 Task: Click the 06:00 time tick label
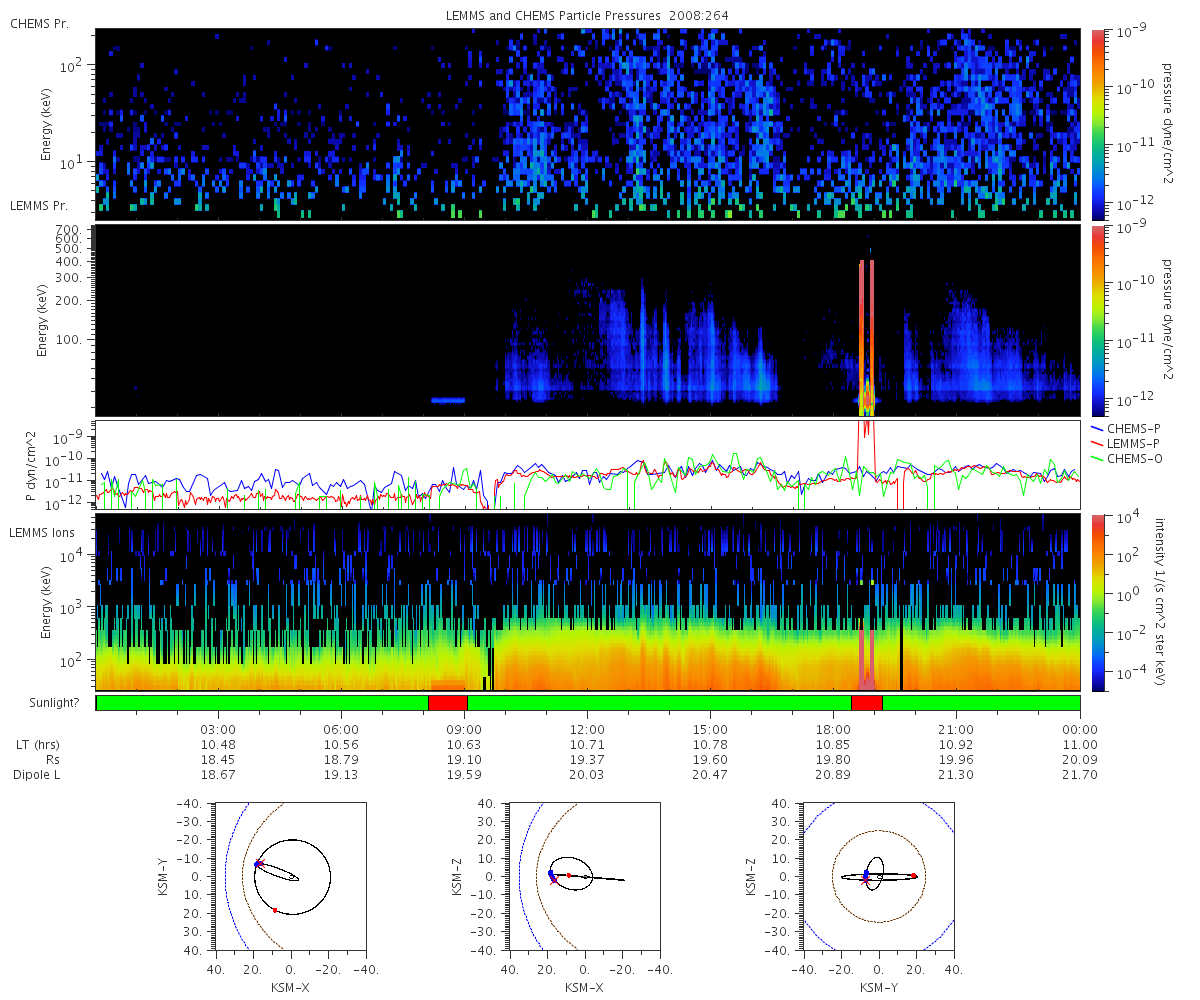point(341,730)
